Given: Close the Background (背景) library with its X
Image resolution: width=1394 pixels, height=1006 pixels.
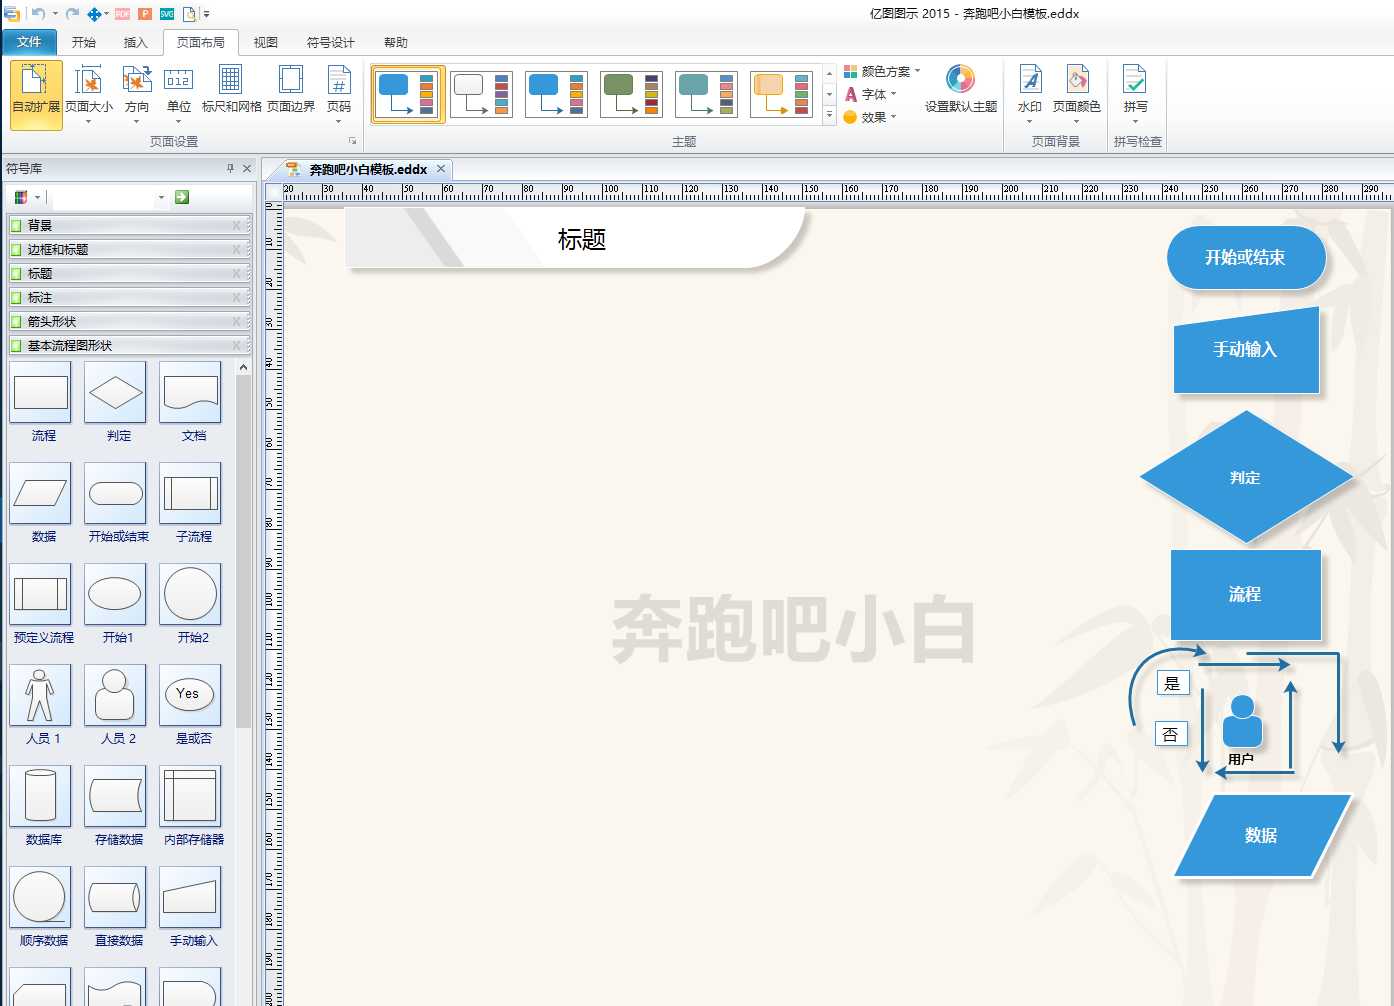Looking at the screenshot, I should click(237, 225).
